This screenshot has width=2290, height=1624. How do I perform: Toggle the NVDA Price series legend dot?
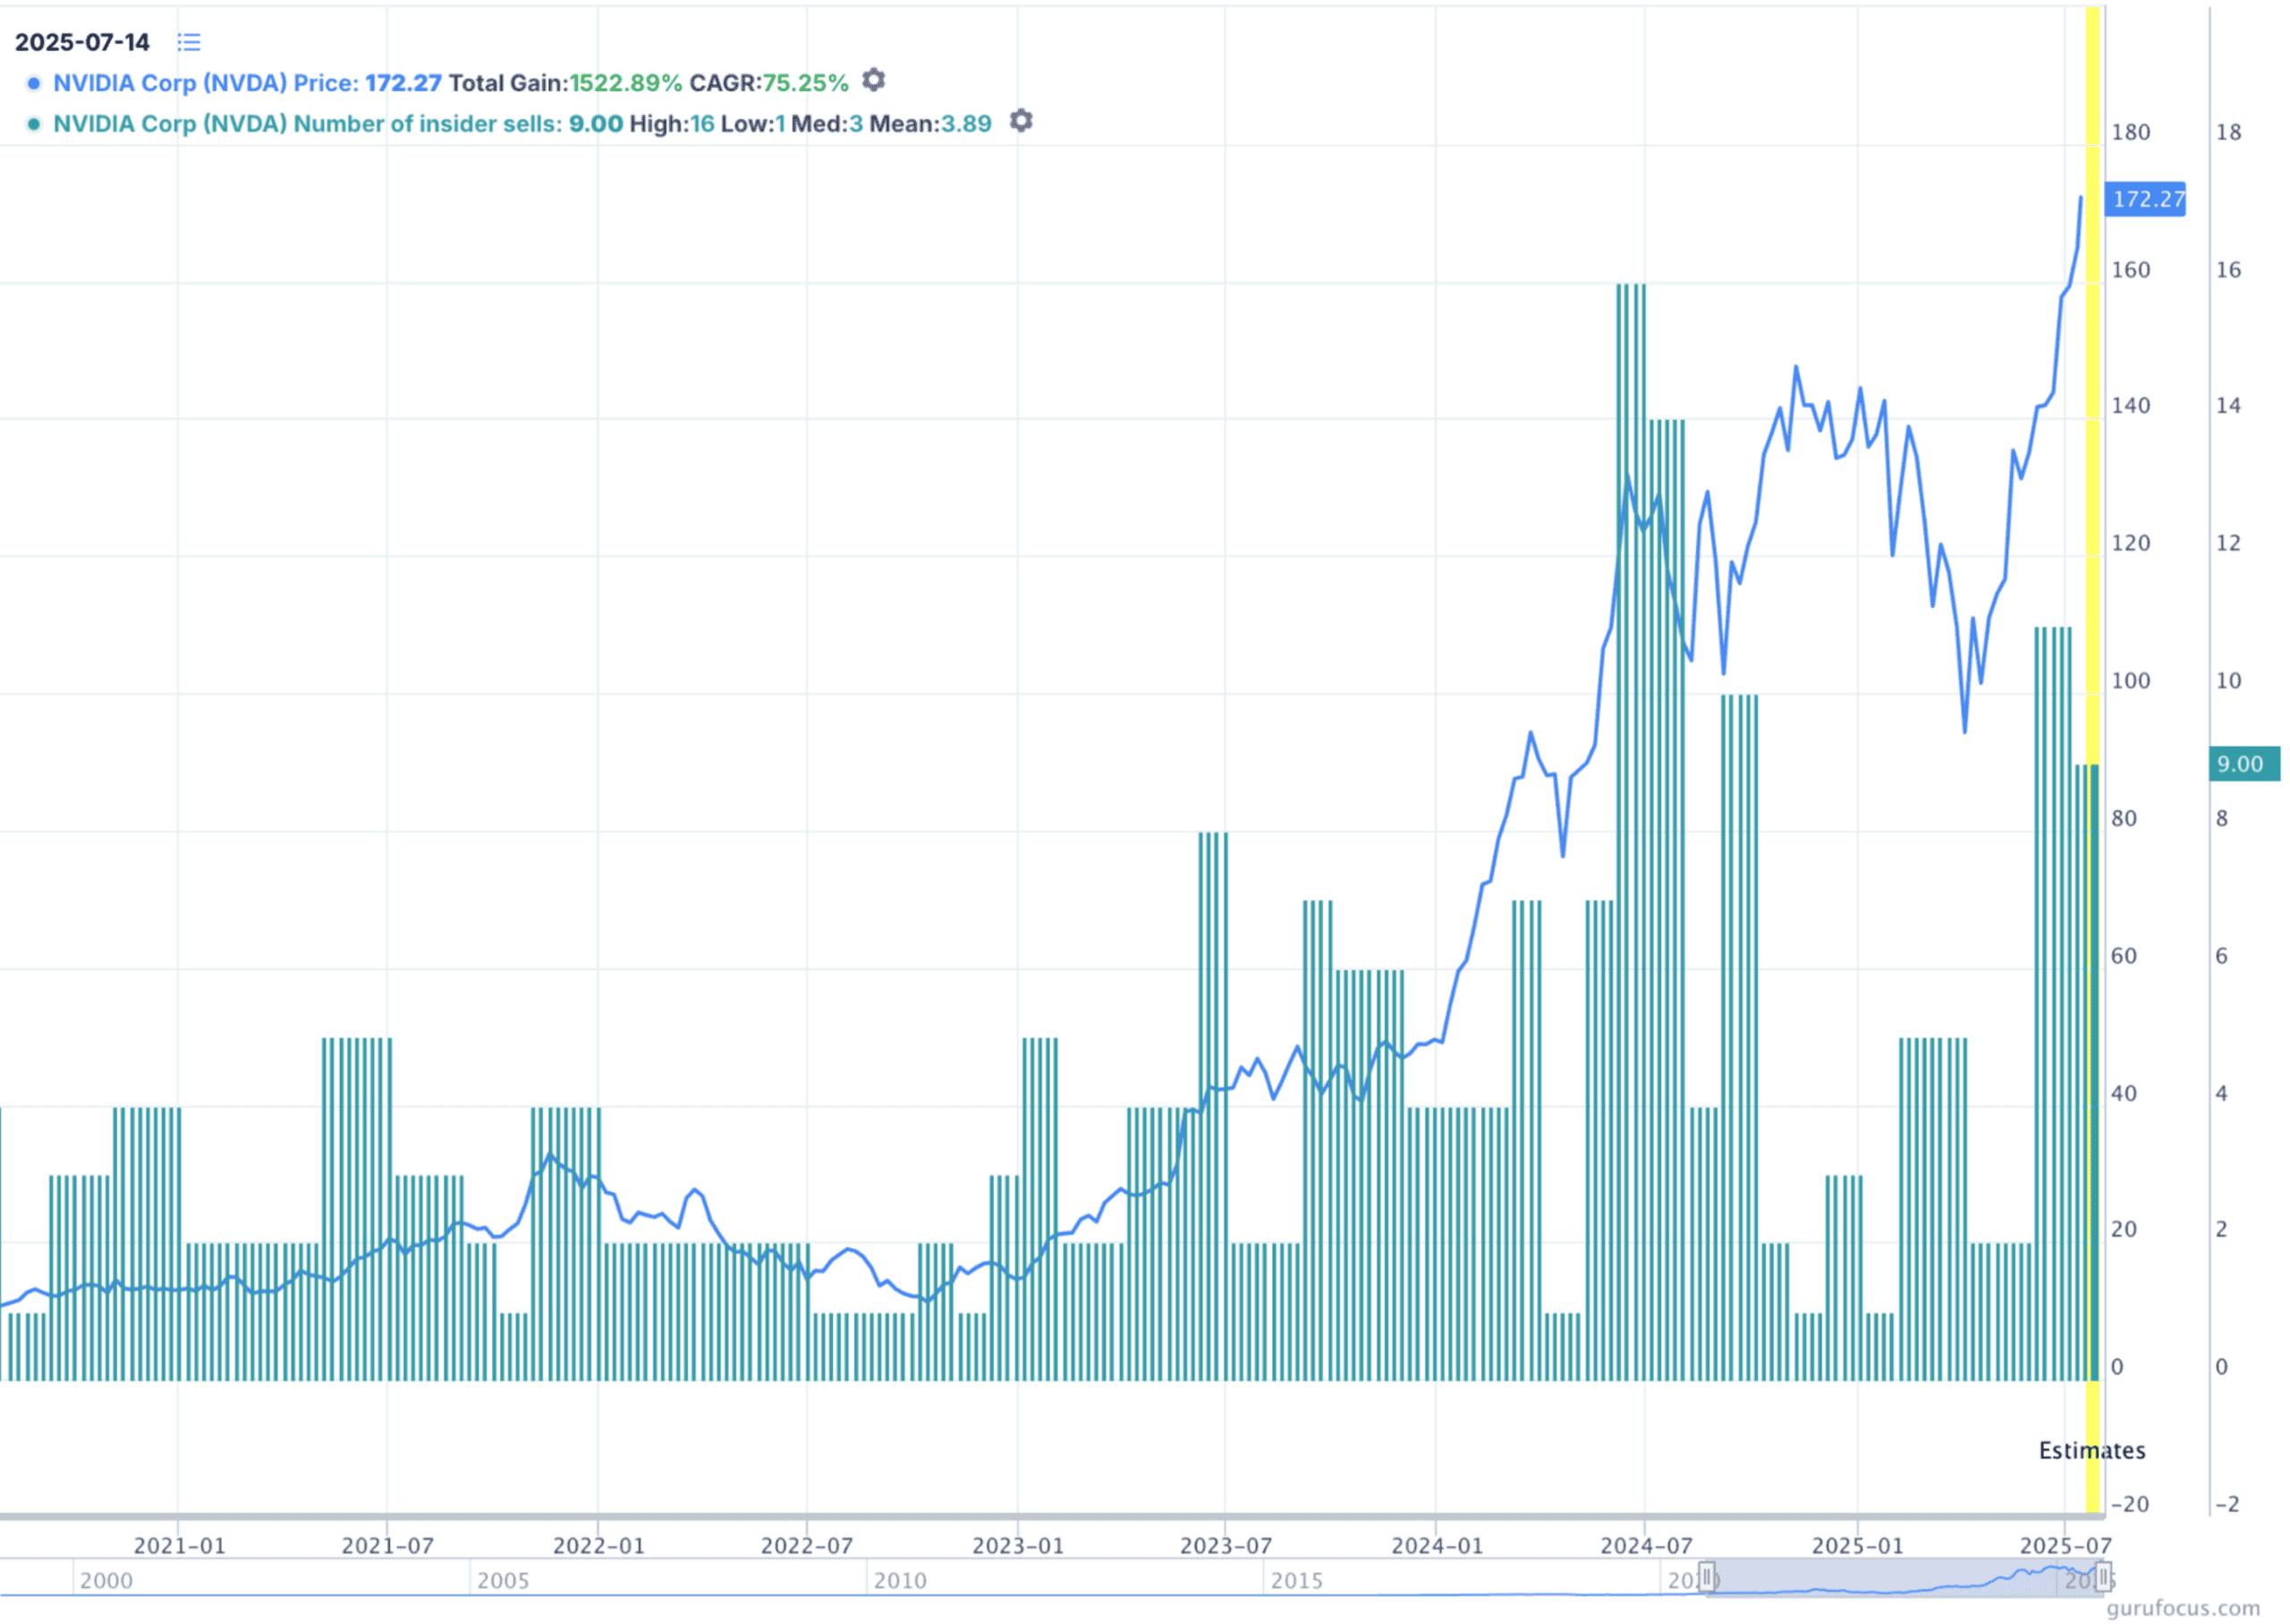tap(34, 83)
